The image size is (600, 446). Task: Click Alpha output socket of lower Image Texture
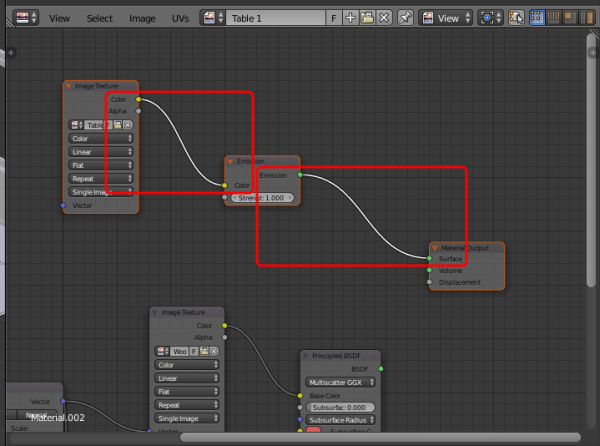click(225, 337)
